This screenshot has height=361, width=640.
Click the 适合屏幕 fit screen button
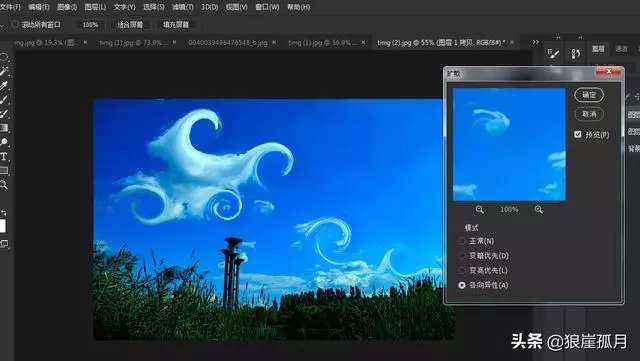coord(130,25)
